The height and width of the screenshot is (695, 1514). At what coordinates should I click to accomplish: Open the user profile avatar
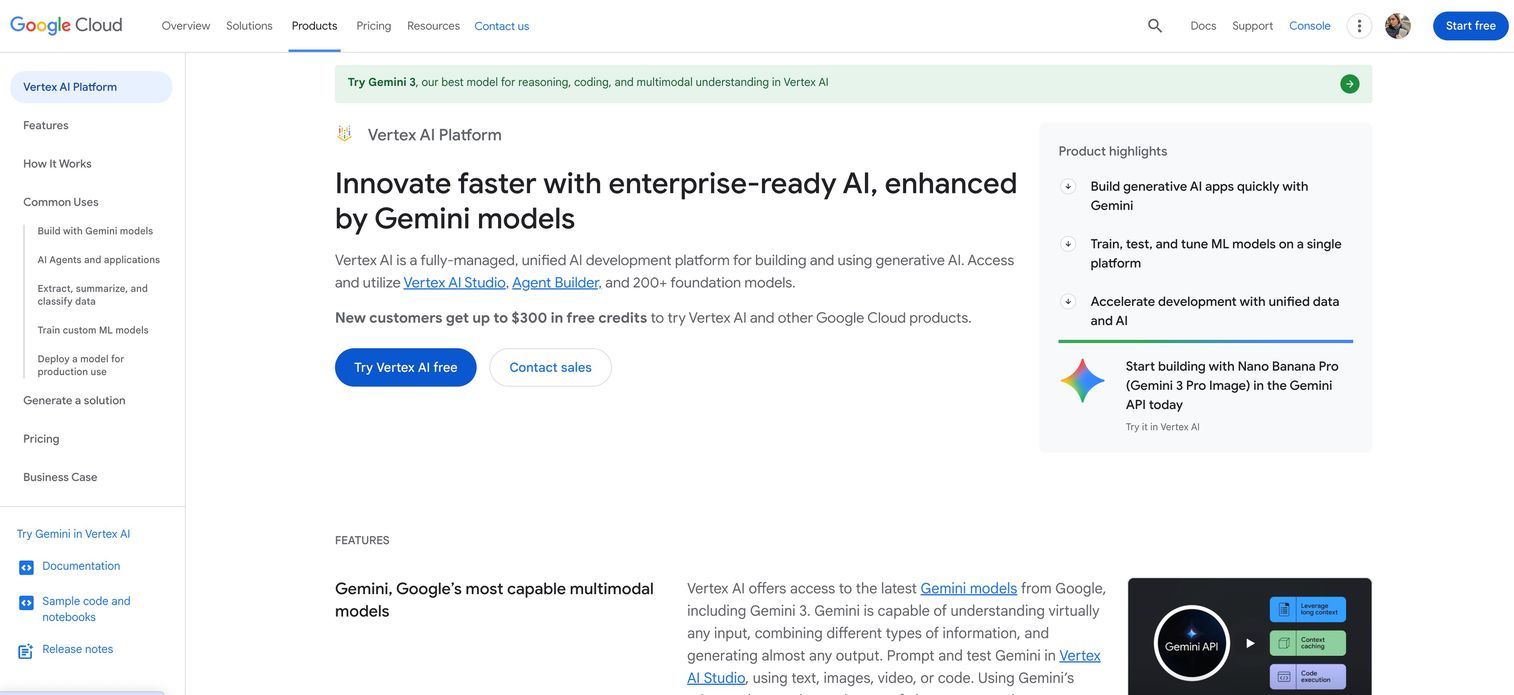click(1398, 26)
